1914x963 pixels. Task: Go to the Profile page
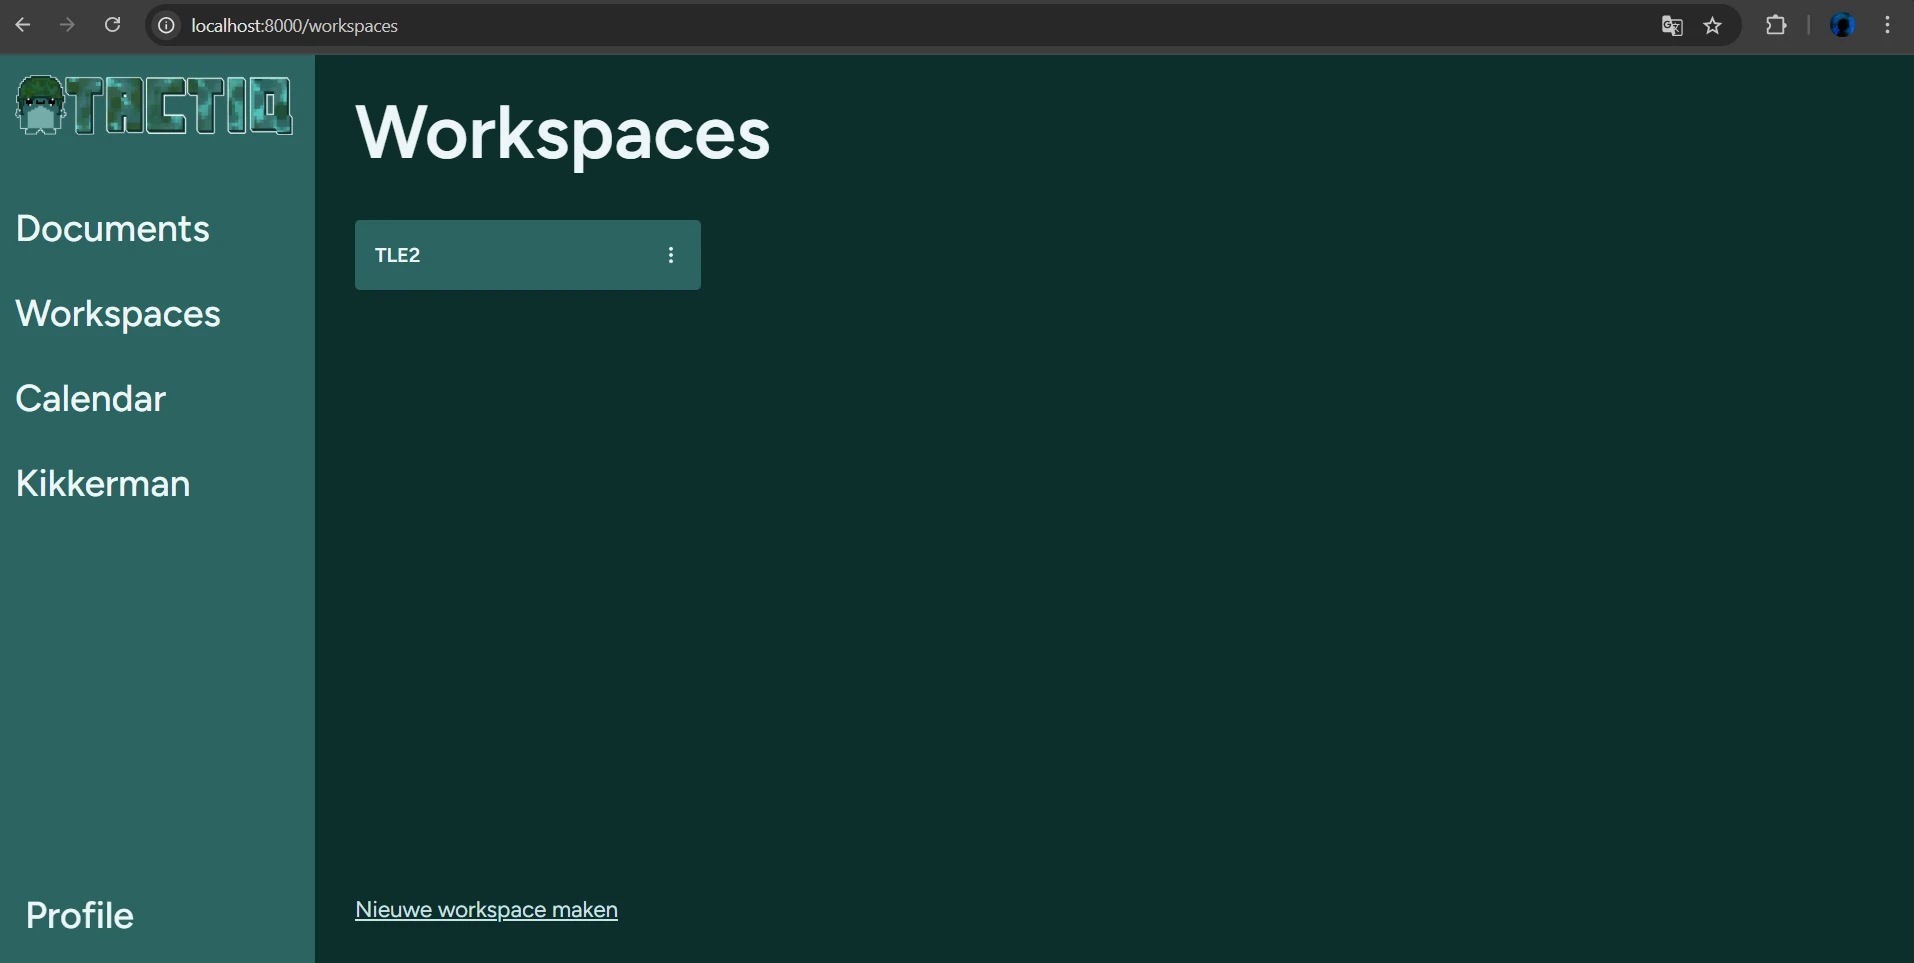point(79,914)
